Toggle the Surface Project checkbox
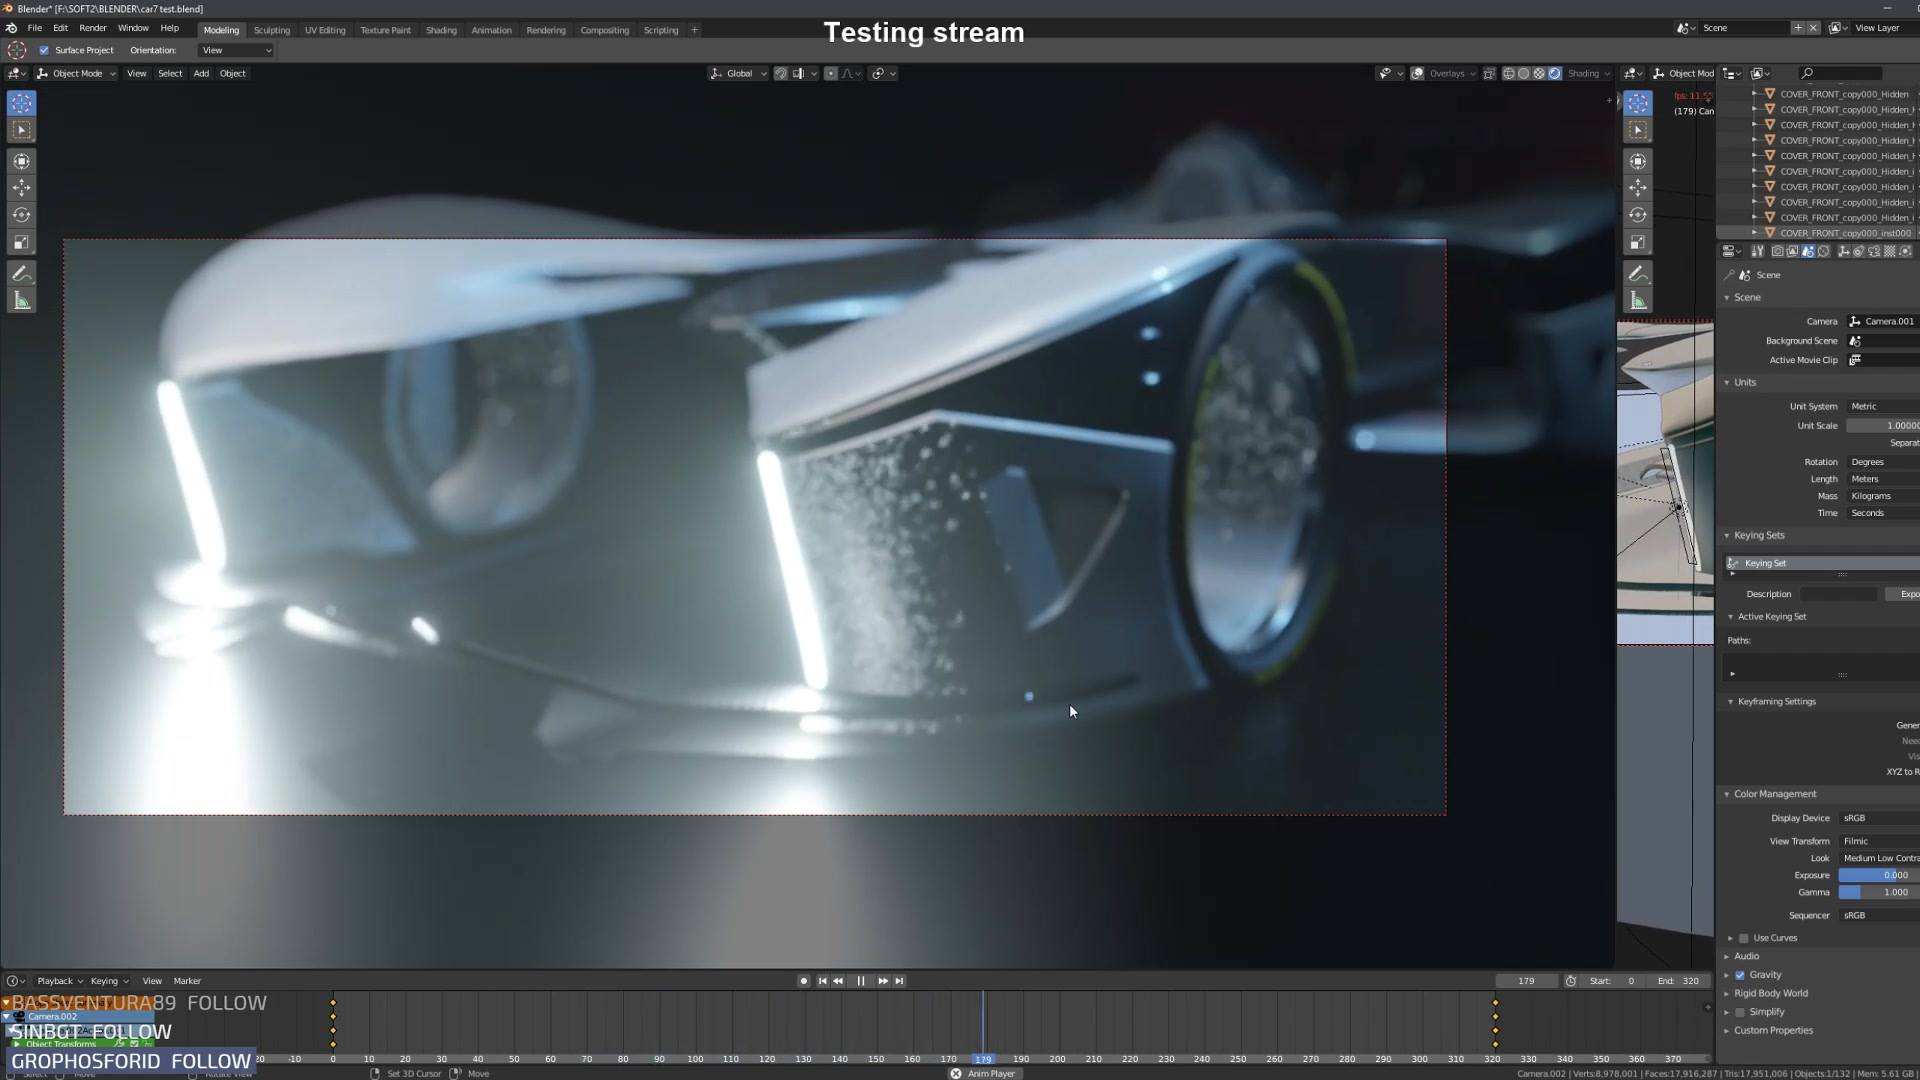The image size is (1920, 1080). point(44,51)
